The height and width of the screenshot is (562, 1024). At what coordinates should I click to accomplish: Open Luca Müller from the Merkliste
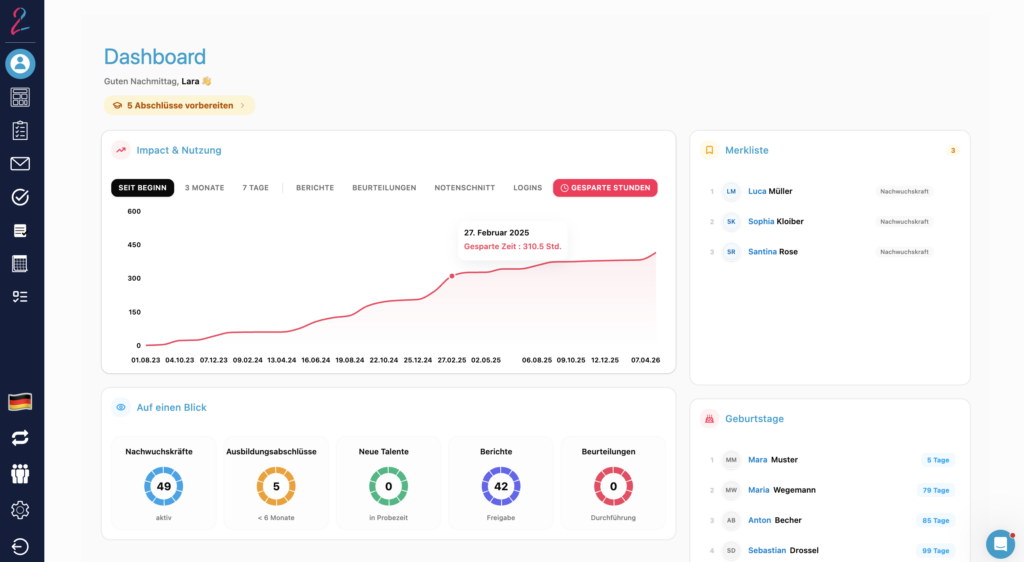pos(769,191)
